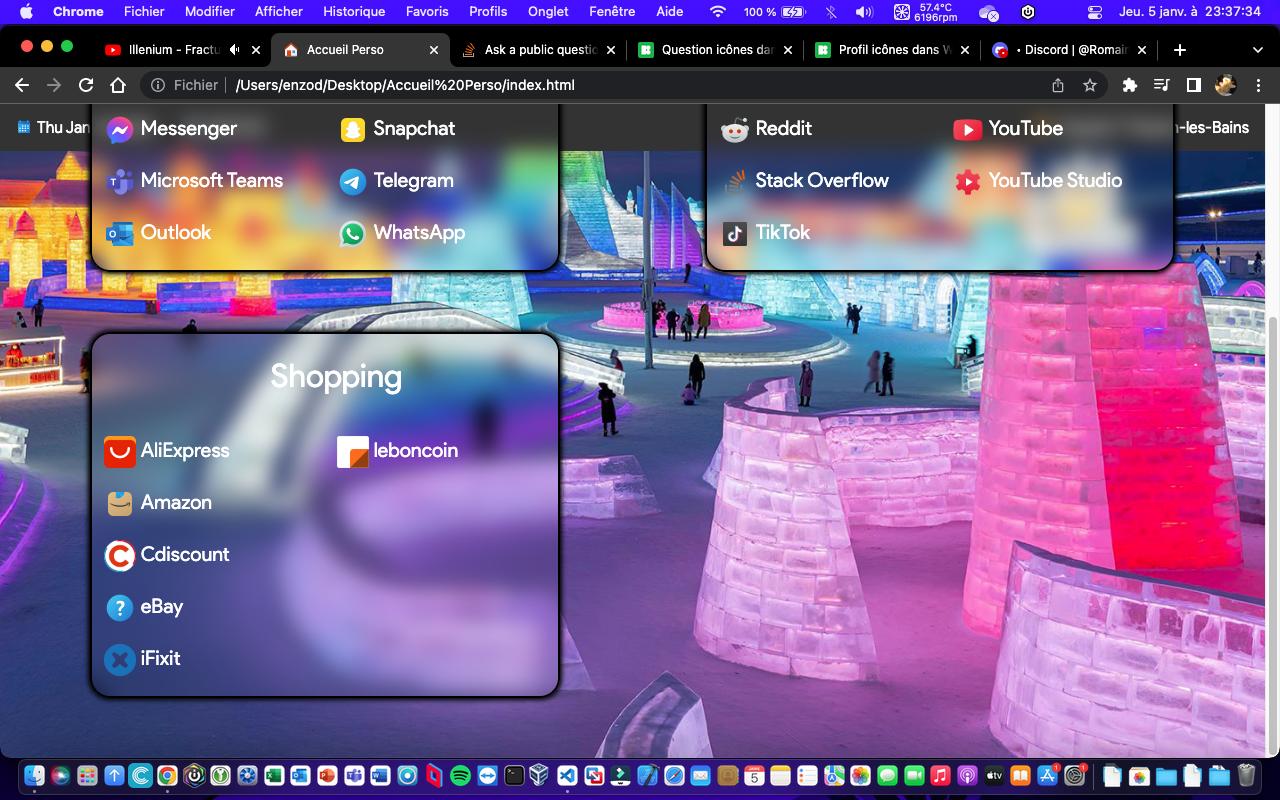The image size is (1280, 800).
Task: Open the AliExpress icon link
Action: pos(120,452)
